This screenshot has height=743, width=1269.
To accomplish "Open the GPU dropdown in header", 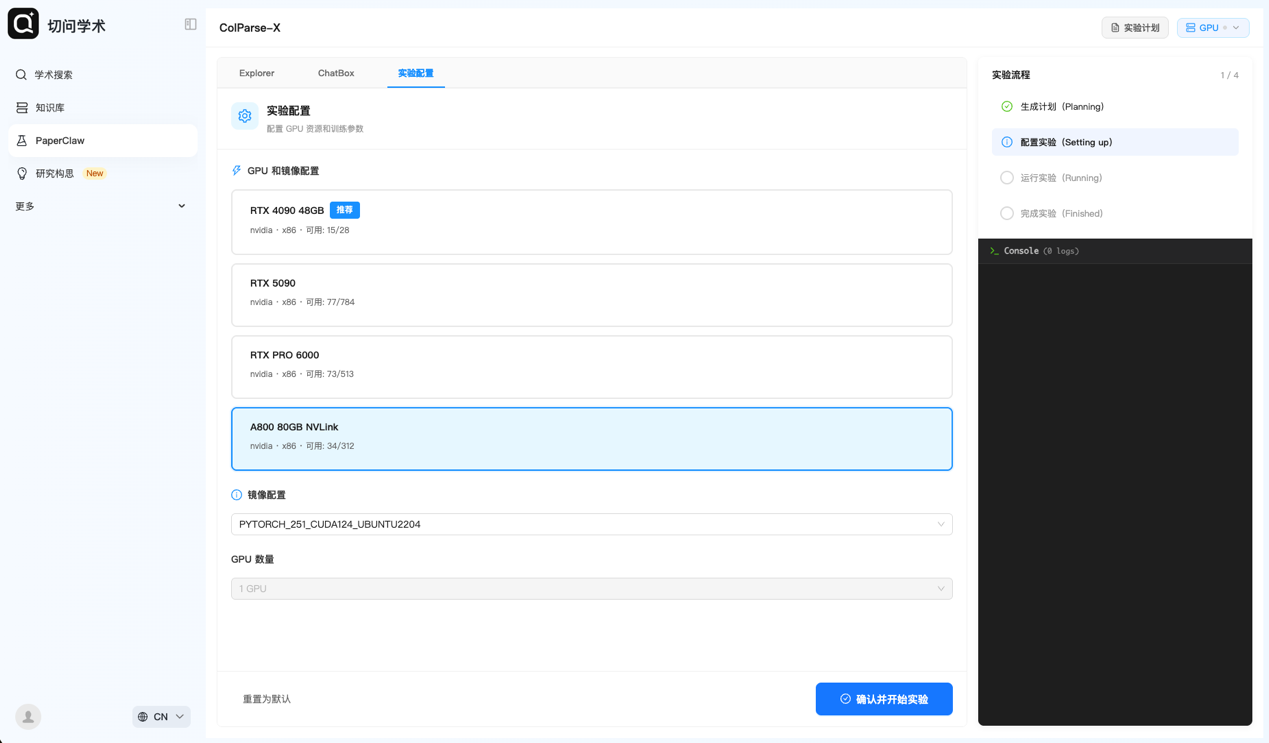I will (1212, 28).
